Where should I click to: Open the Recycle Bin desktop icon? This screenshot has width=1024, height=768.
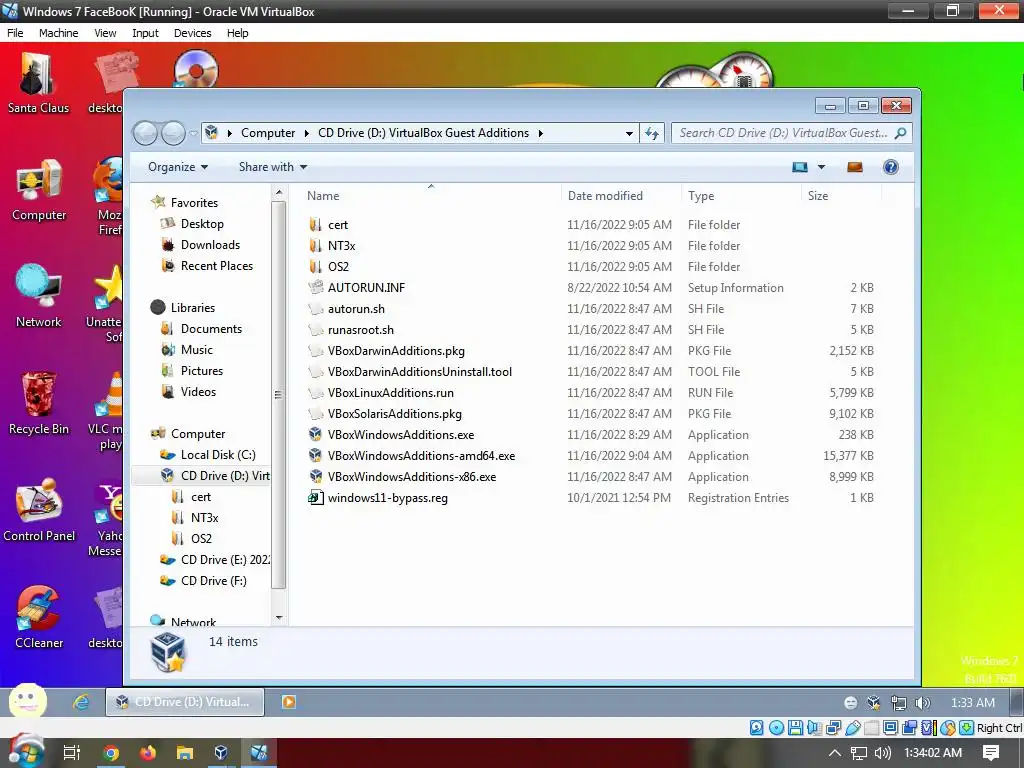[39, 404]
